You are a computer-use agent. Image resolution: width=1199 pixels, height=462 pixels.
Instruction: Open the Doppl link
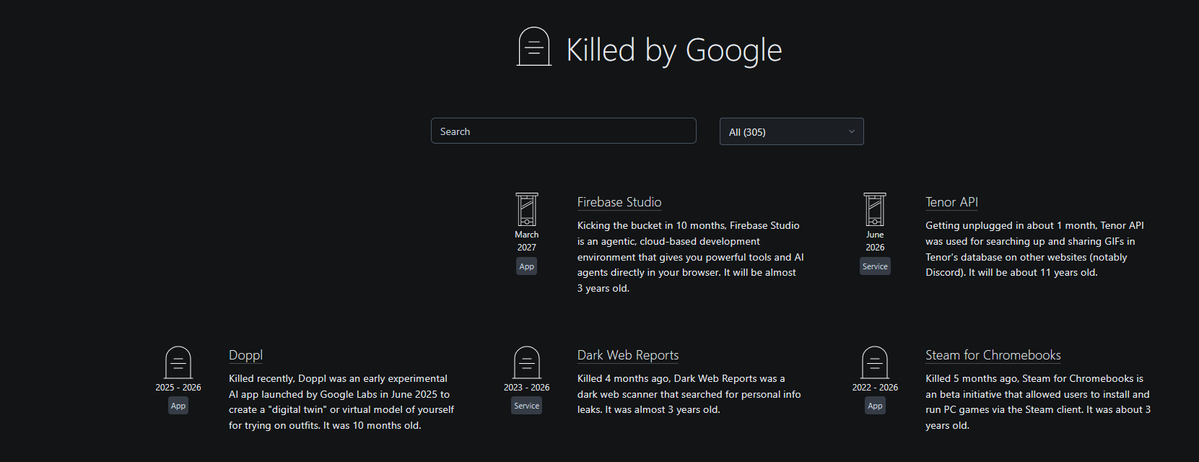[245, 355]
